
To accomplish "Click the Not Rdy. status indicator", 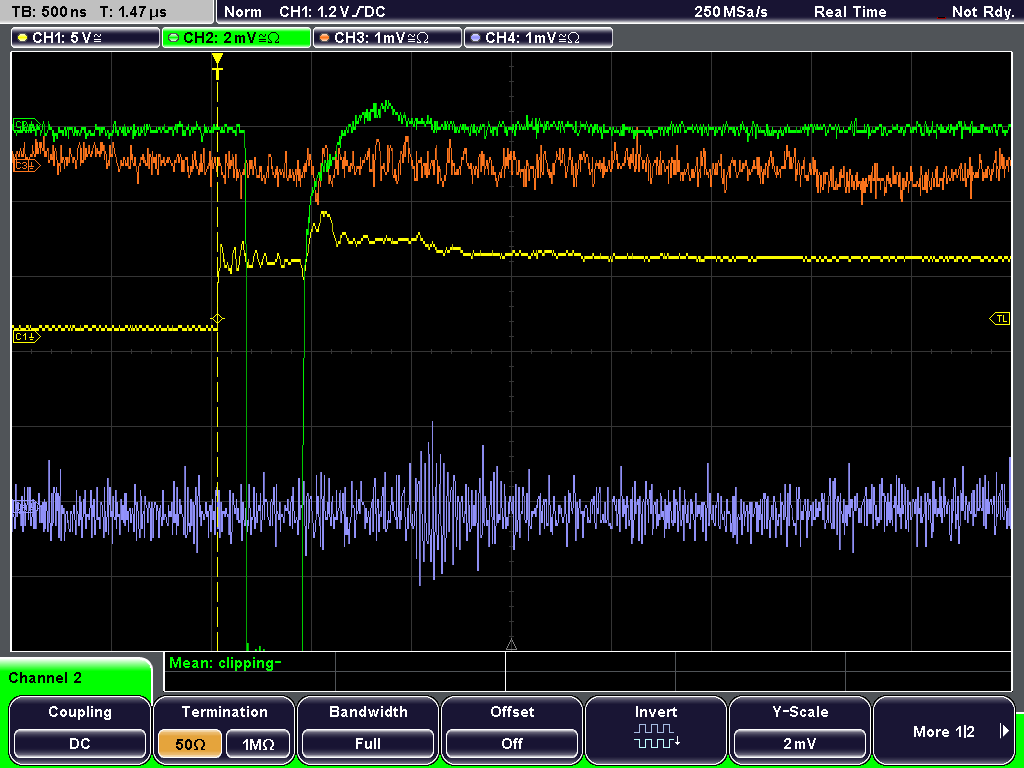I will 982,12.
